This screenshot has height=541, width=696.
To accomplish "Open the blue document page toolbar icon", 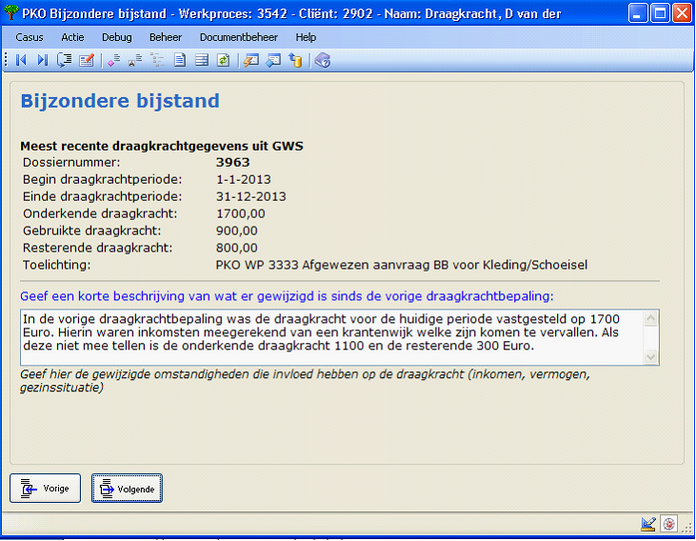I will pos(179,60).
